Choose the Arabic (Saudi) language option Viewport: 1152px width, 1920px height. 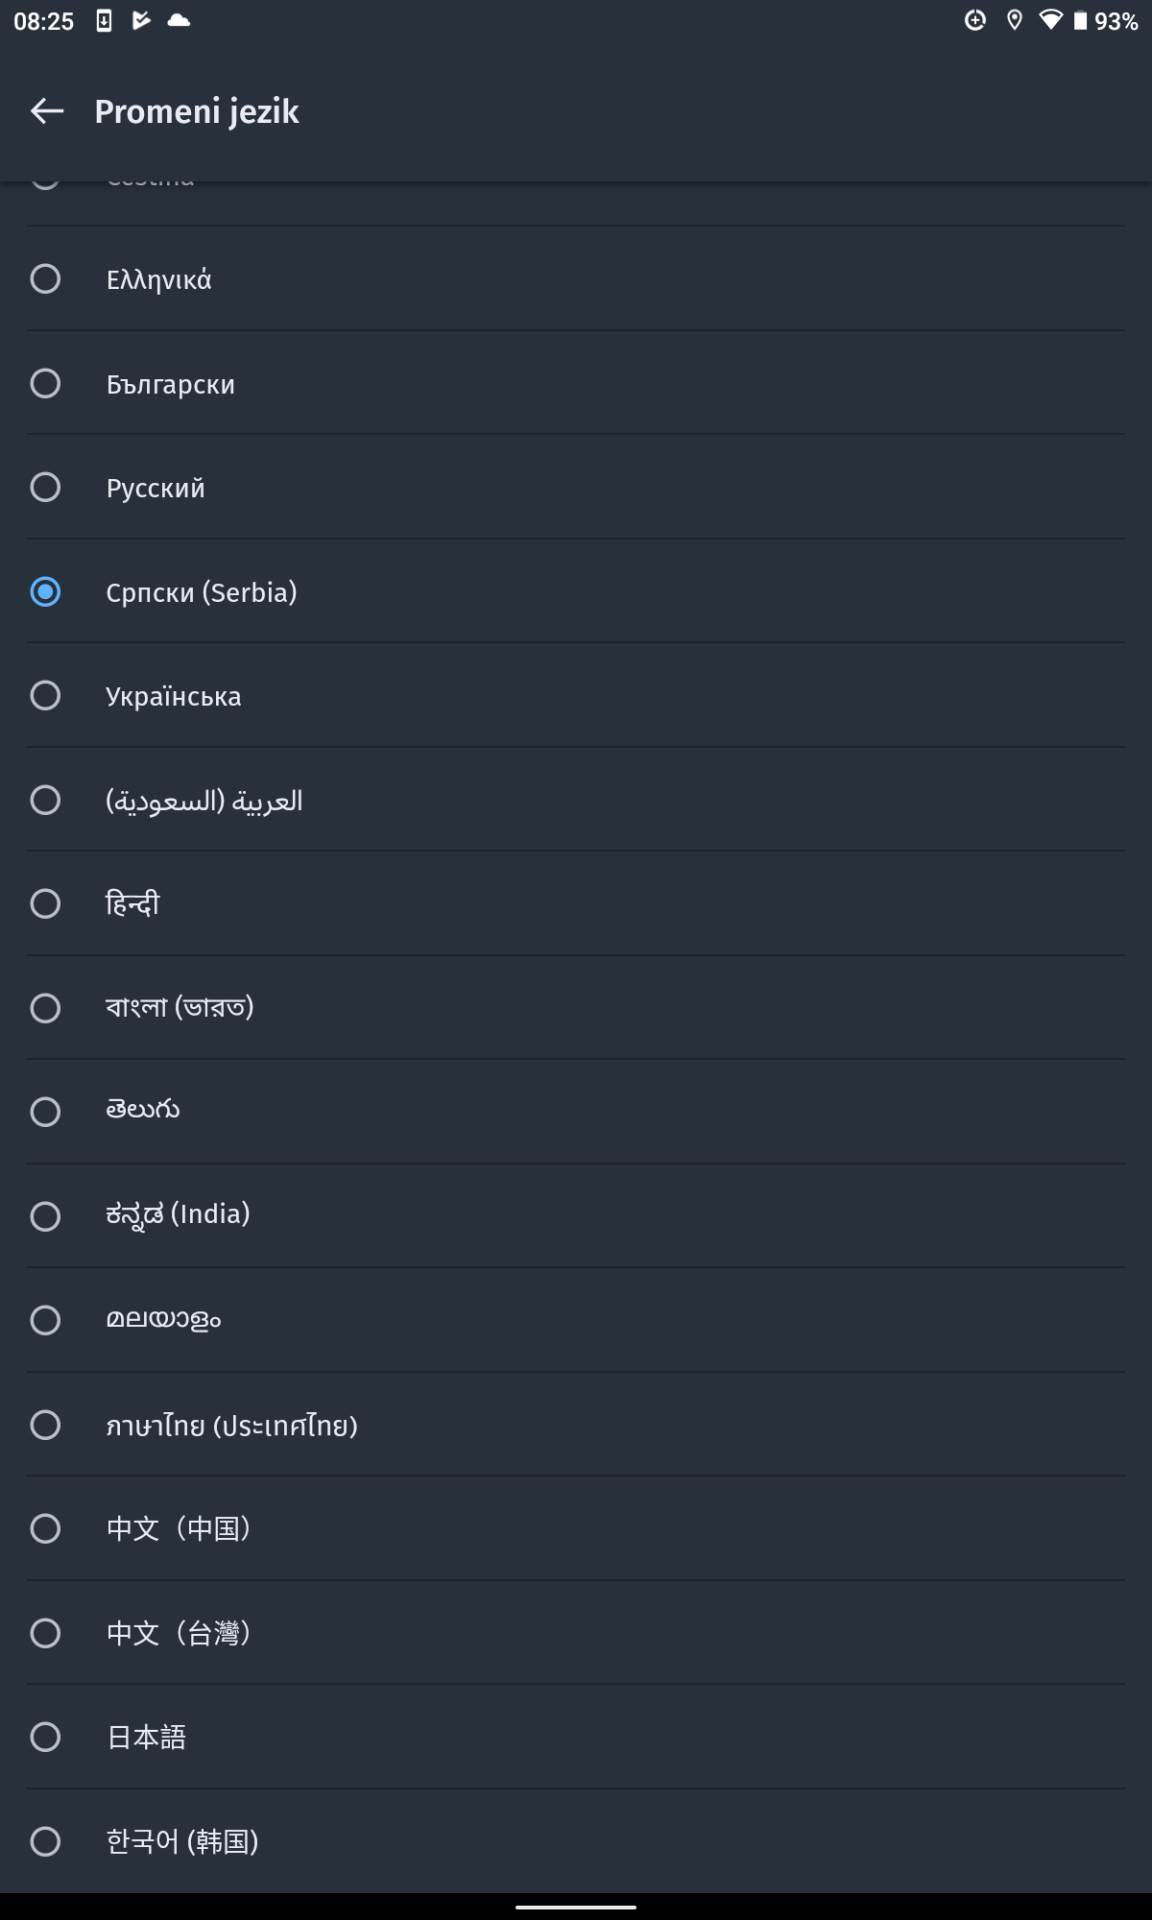tap(45, 800)
